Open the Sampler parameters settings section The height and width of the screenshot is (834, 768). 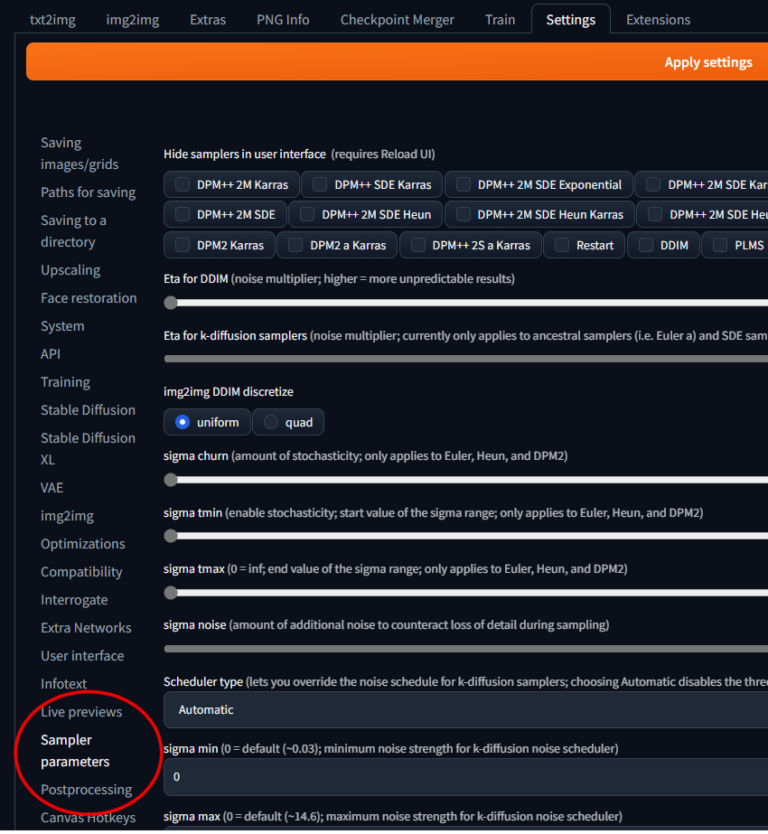[x=75, y=751]
